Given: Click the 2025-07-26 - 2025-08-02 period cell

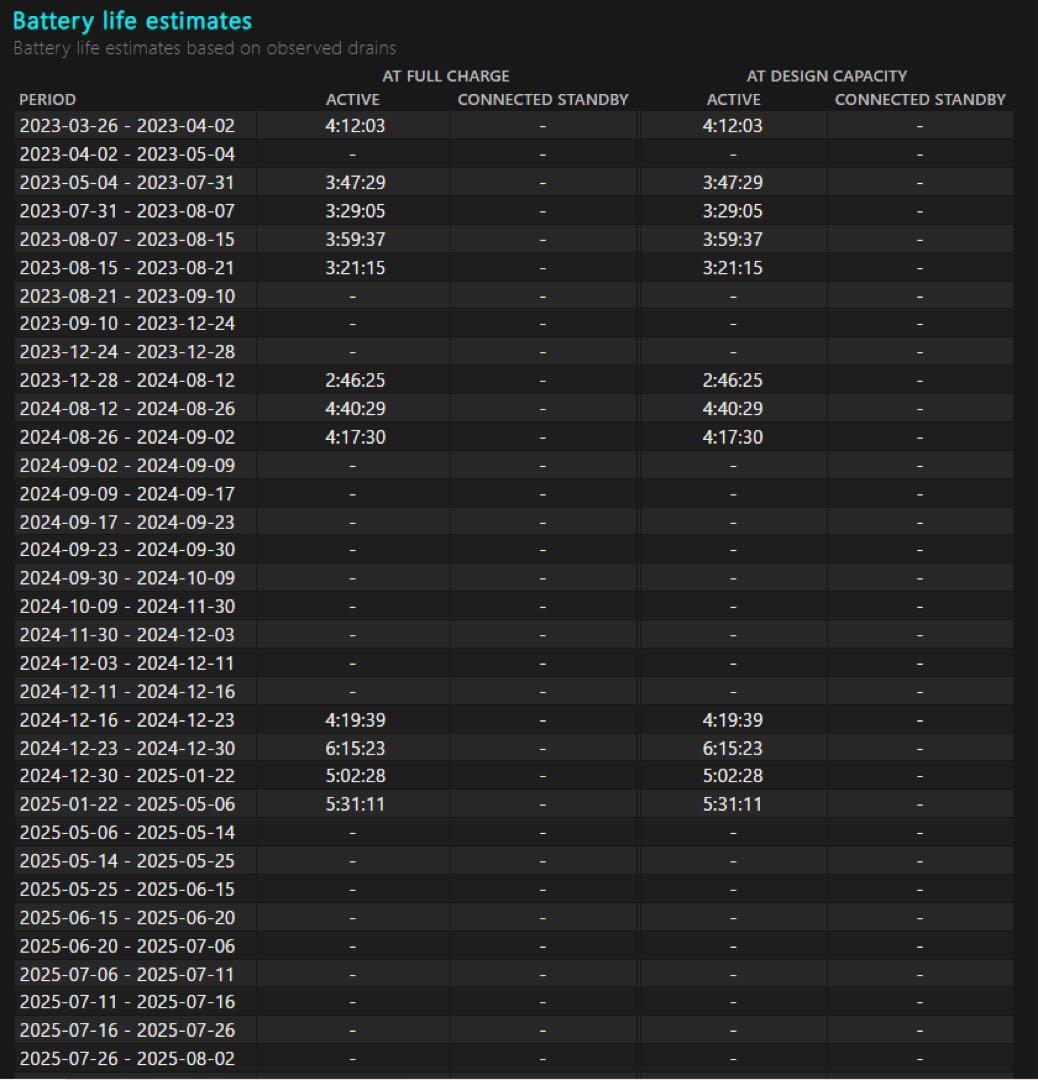Looking at the screenshot, I should [x=127, y=1058].
